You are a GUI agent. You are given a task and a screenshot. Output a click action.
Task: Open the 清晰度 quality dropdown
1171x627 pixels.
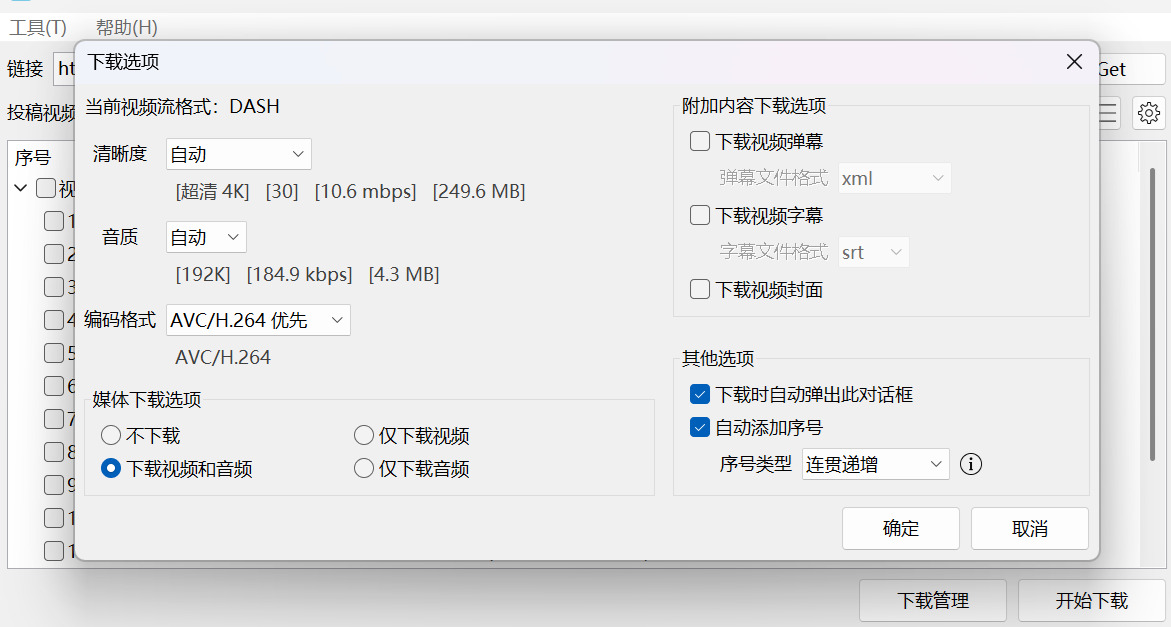[238, 154]
